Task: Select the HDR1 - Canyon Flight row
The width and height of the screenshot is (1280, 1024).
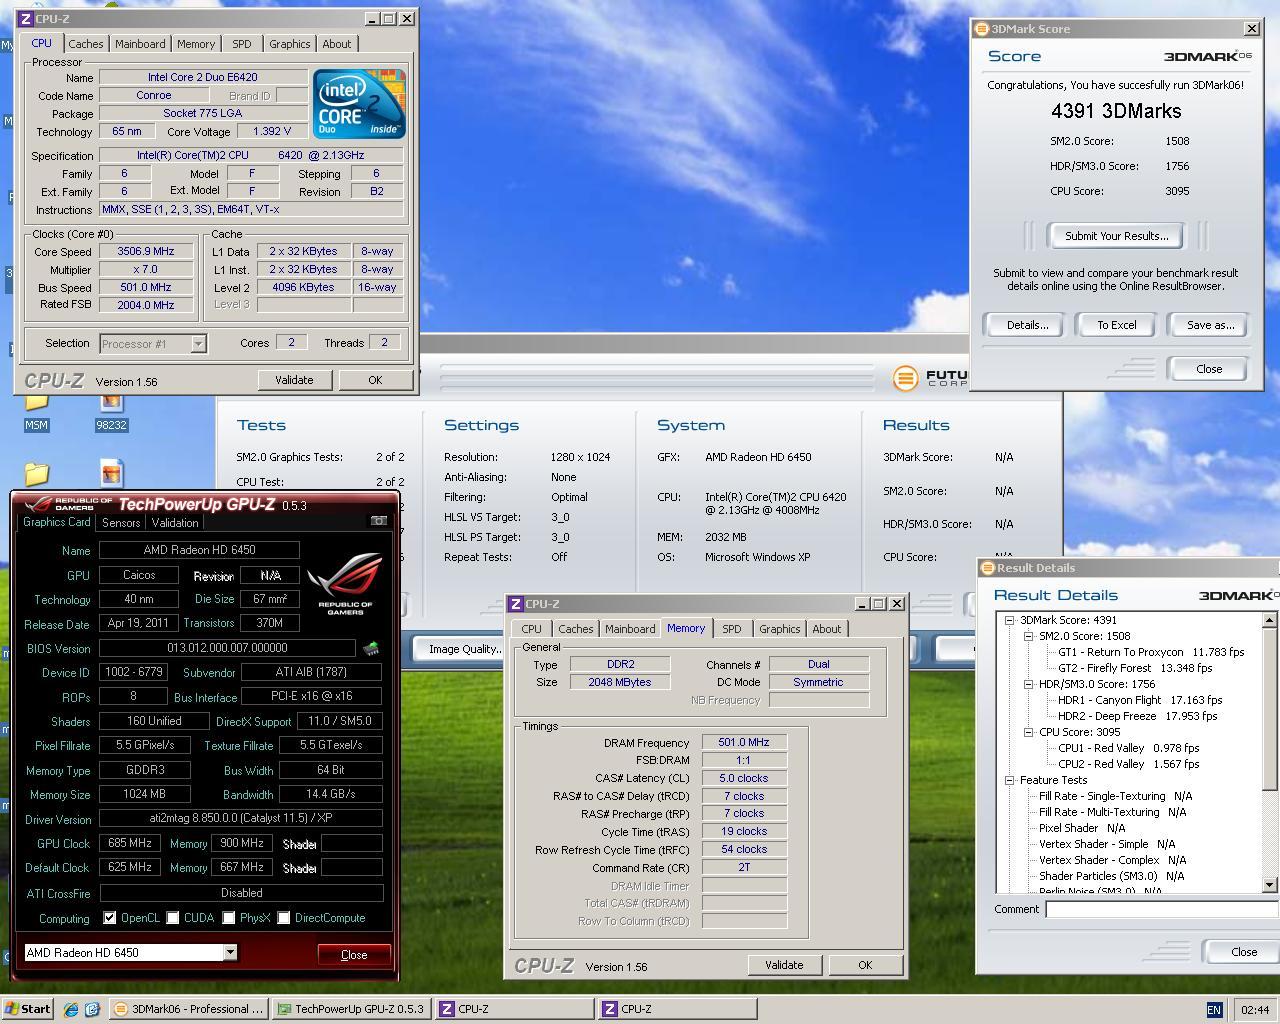Action: click(x=1140, y=700)
